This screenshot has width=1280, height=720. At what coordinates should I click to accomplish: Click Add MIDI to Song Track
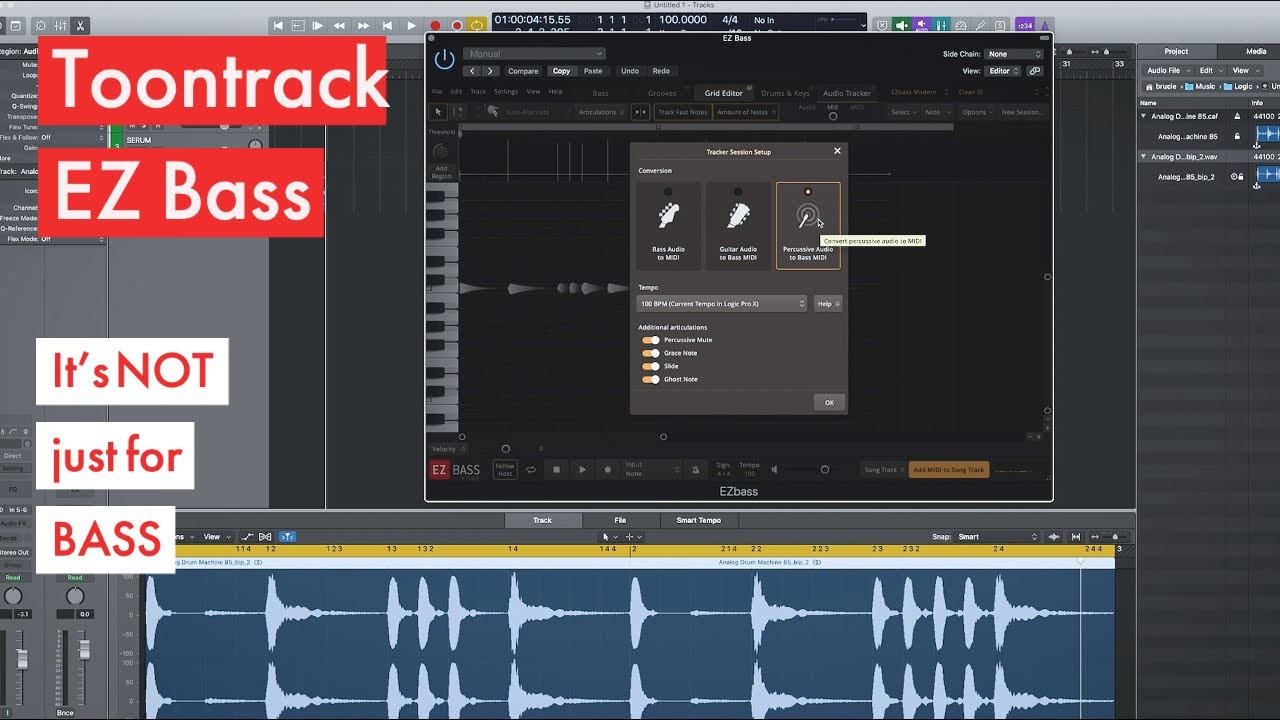coord(948,469)
